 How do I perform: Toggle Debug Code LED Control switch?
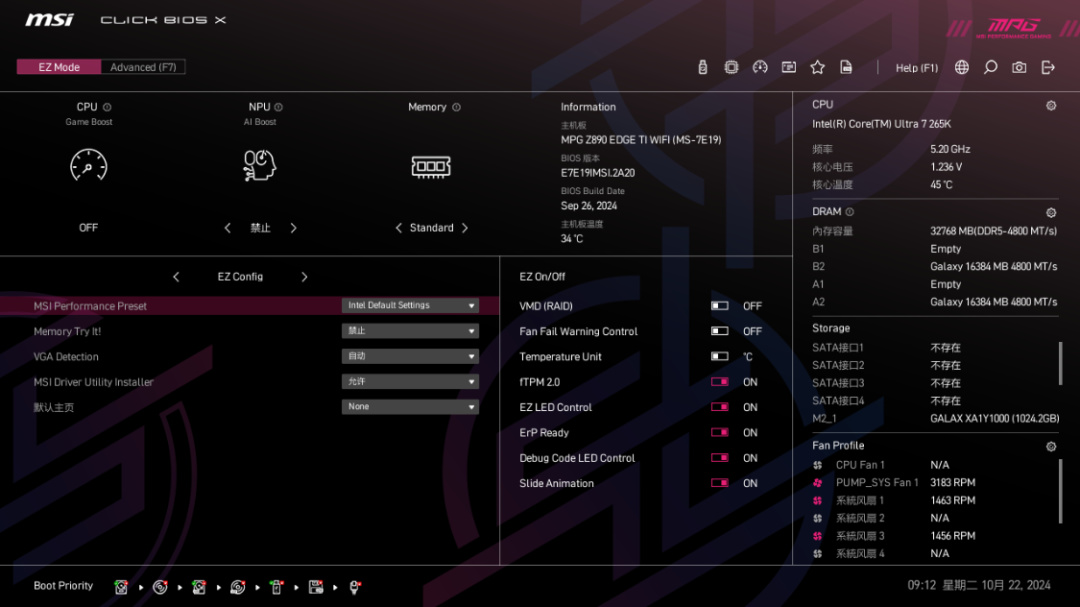pyautogui.click(x=720, y=458)
